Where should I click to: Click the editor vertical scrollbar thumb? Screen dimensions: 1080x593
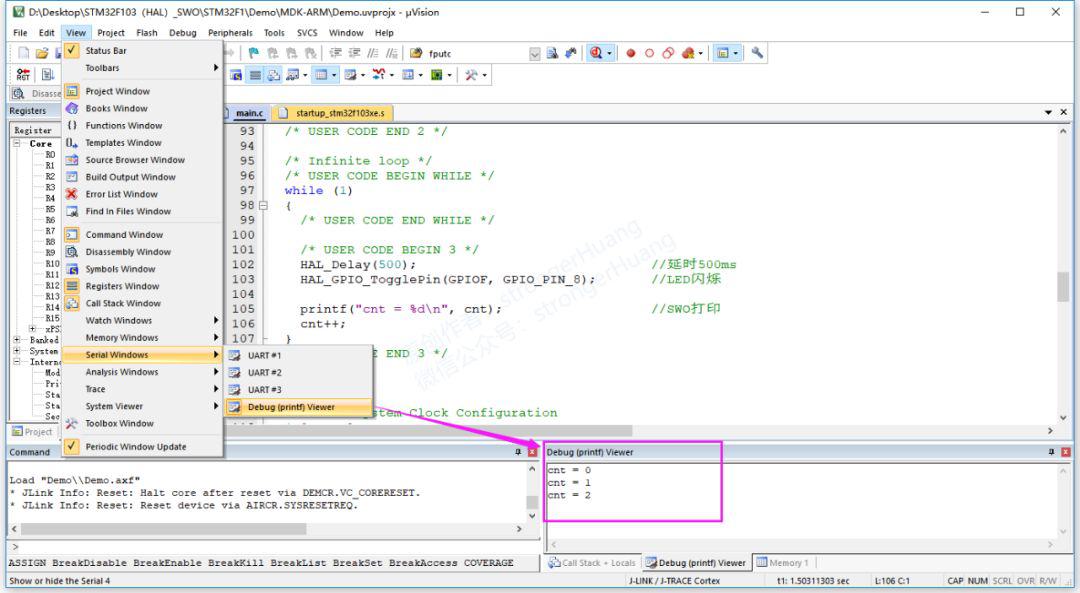coord(1063,287)
